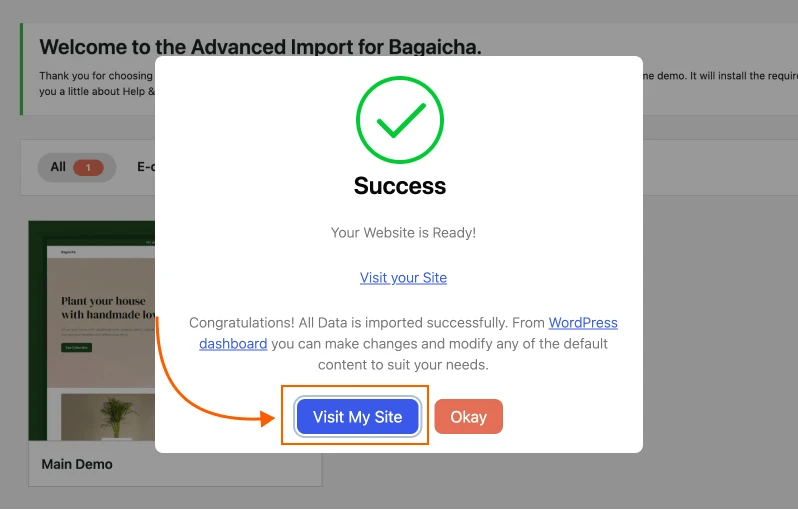Click the Visit My Site button
The width and height of the screenshot is (798, 510).
[357, 417]
